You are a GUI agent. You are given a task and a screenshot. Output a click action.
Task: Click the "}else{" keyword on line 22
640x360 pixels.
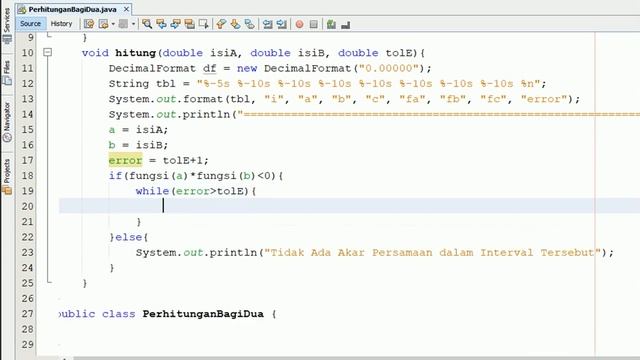click(129, 237)
